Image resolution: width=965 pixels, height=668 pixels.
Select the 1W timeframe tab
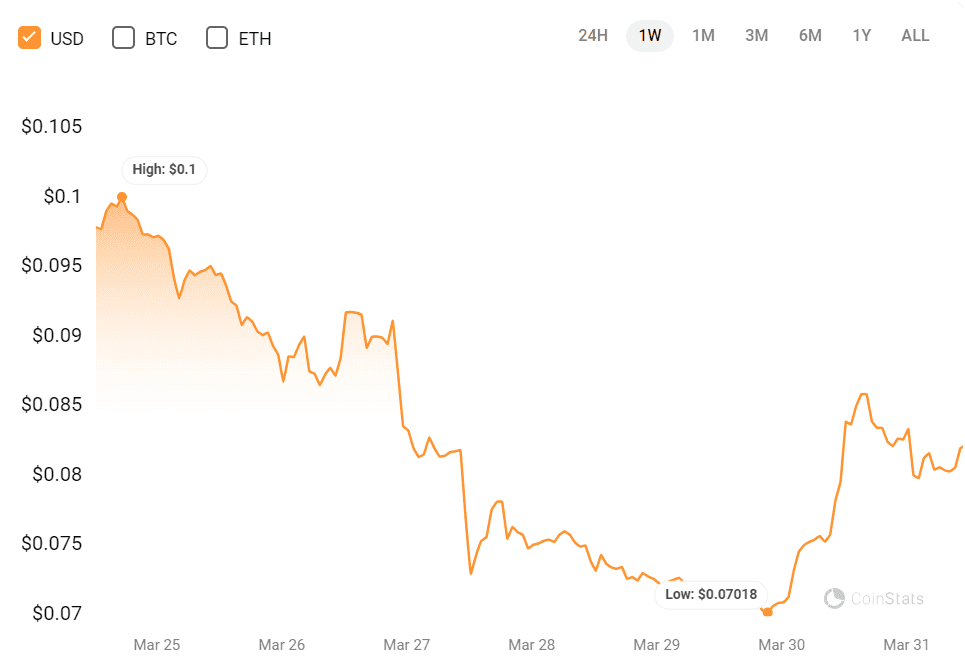click(x=649, y=35)
